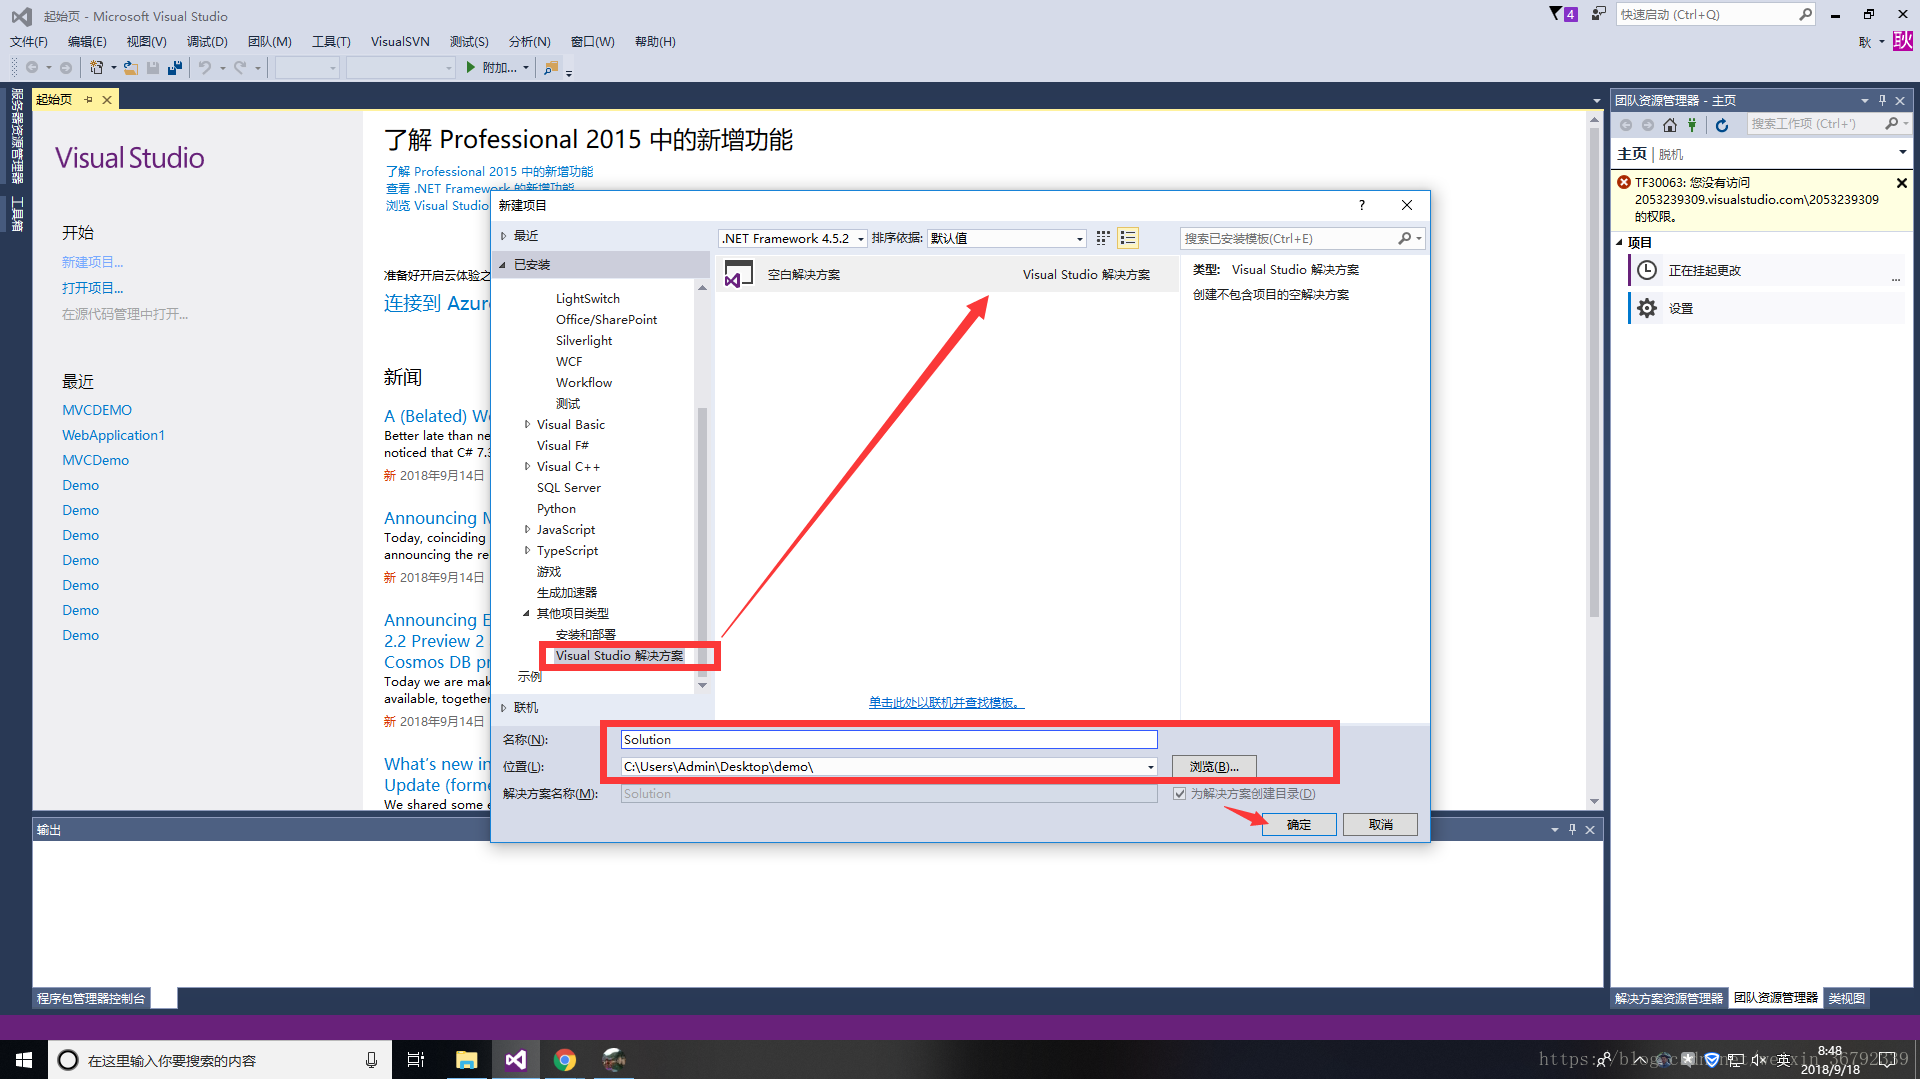Click the settings gear in Team Explorer
The height and width of the screenshot is (1079, 1920).
(x=1647, y=308)
